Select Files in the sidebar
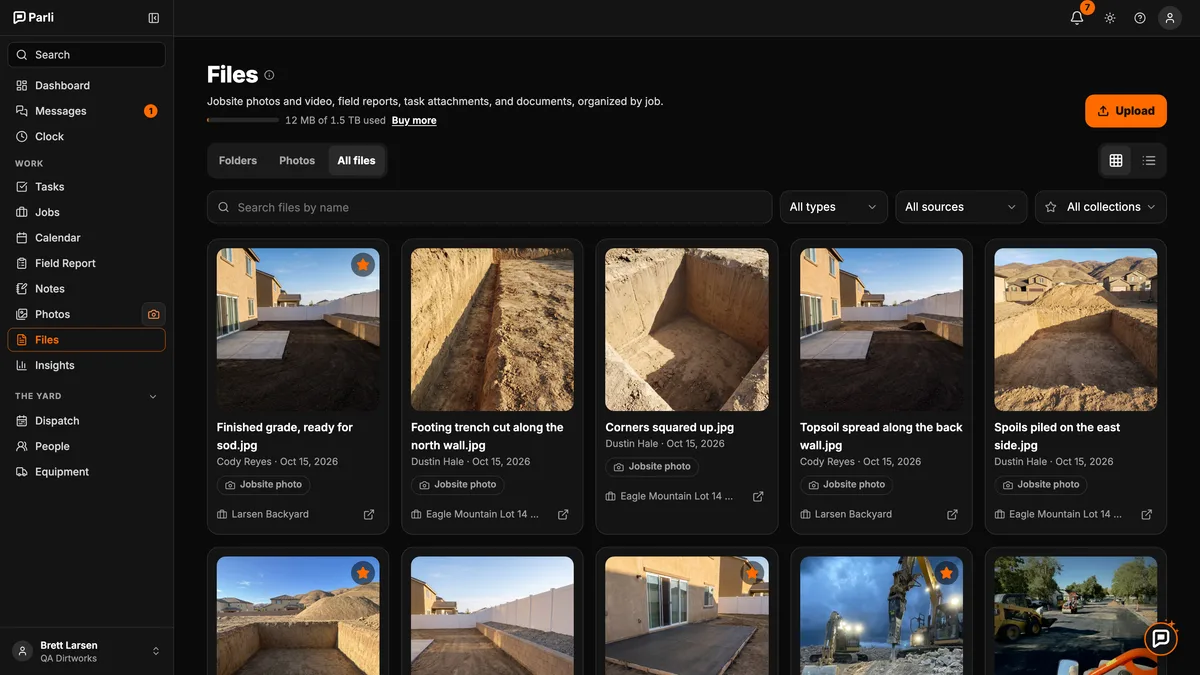This screenshot has height=675, width=1200. pos(86,340)
